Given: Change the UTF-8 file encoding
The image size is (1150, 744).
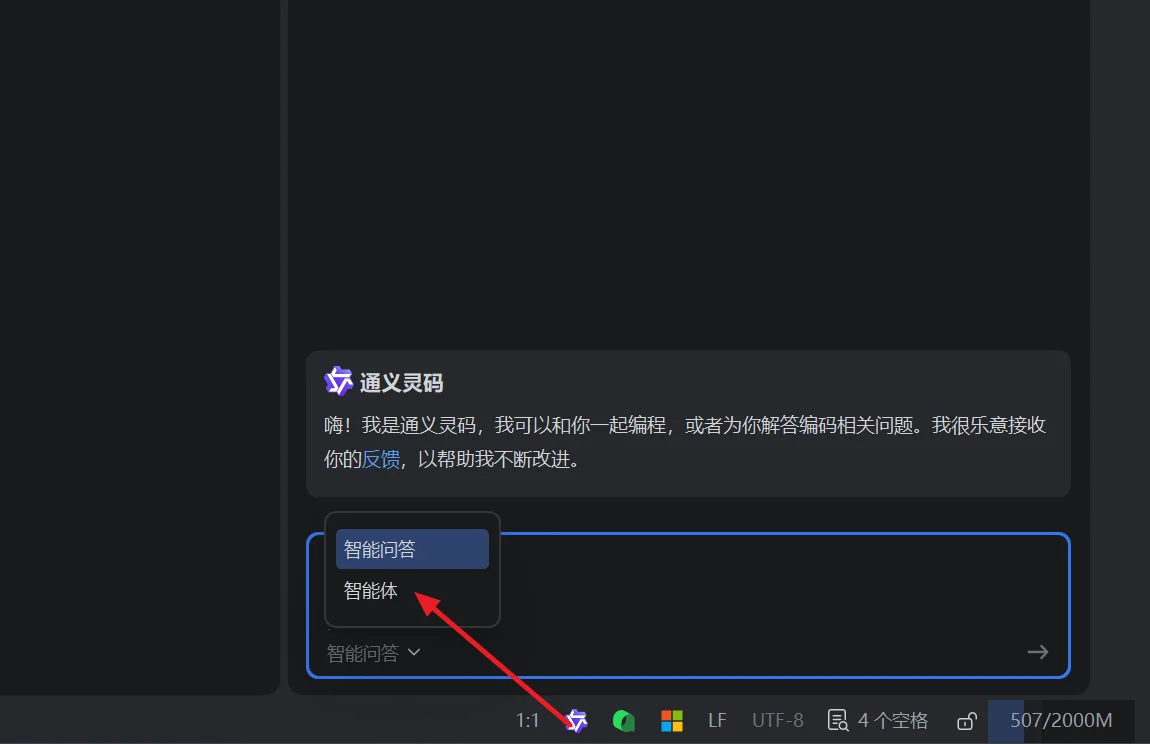Looking at the screenshot, I should coord(777,721).
